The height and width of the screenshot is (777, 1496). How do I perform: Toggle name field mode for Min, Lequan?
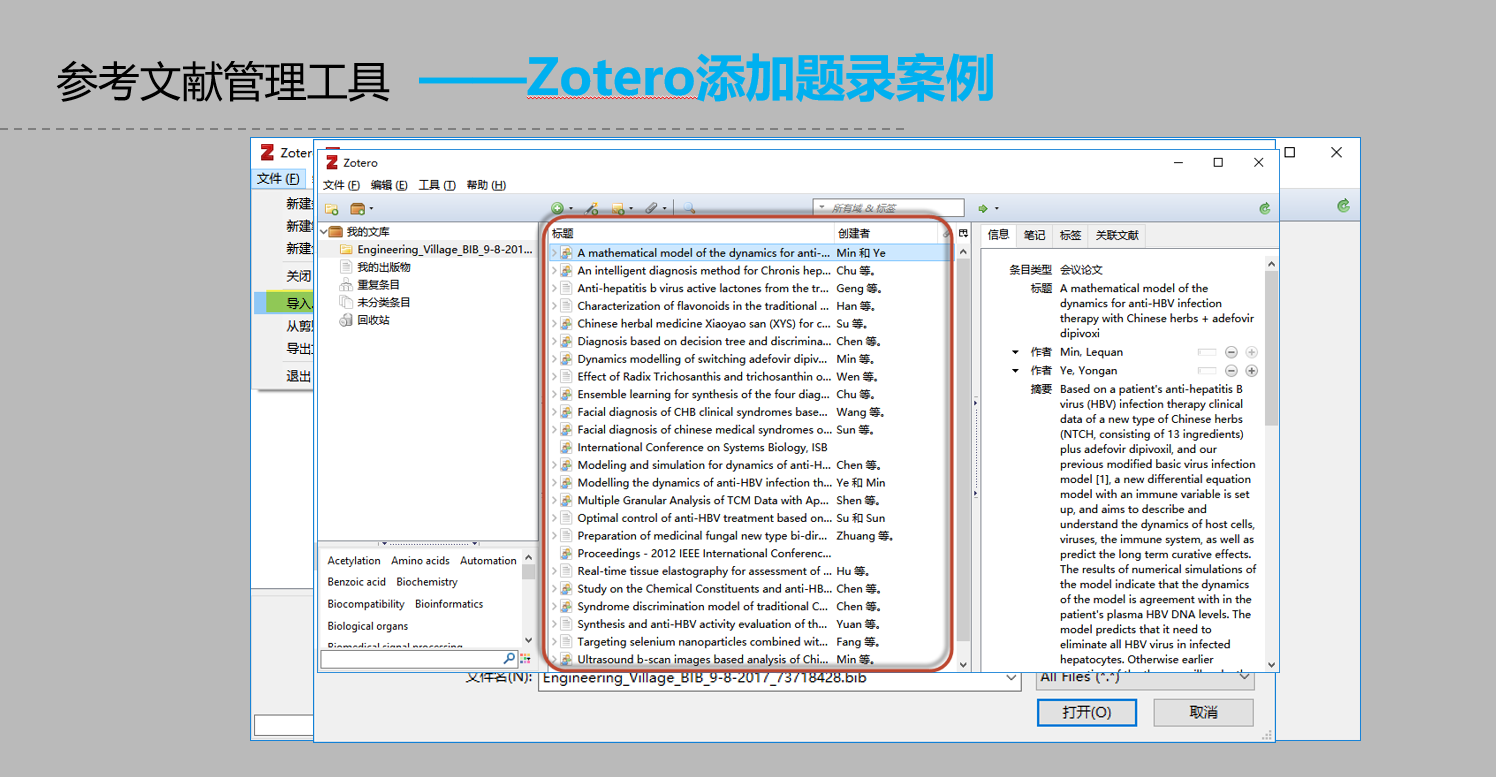point(1207,352)
